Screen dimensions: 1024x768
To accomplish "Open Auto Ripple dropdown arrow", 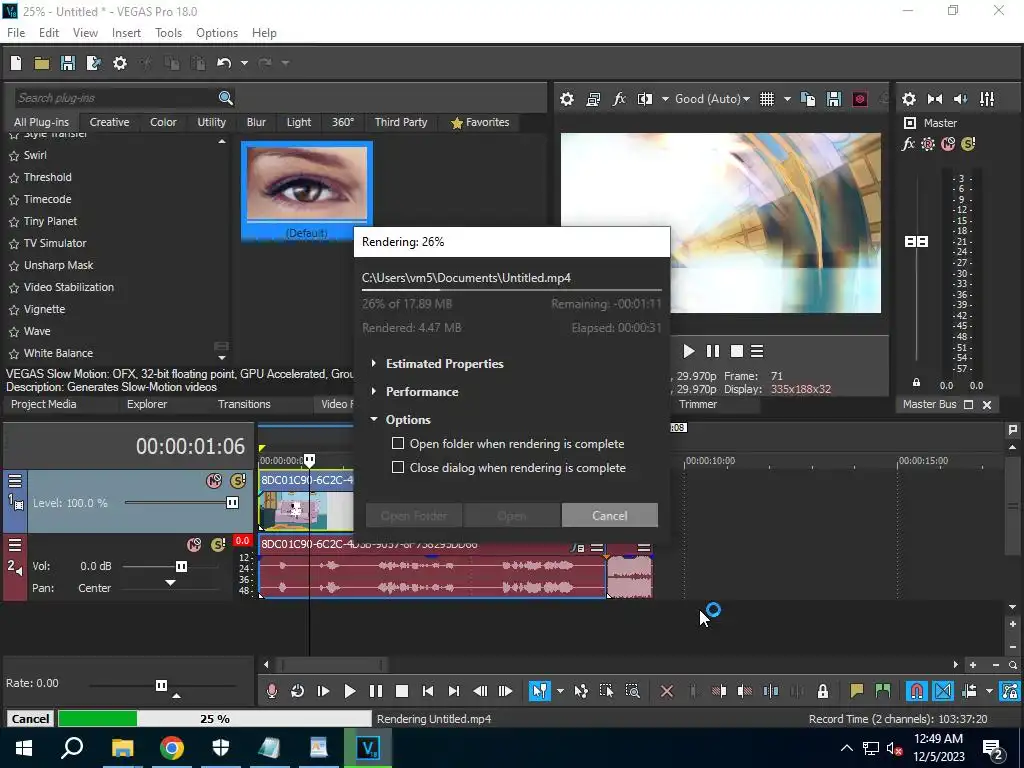I will pyautogui.click(x=989, y=691).
